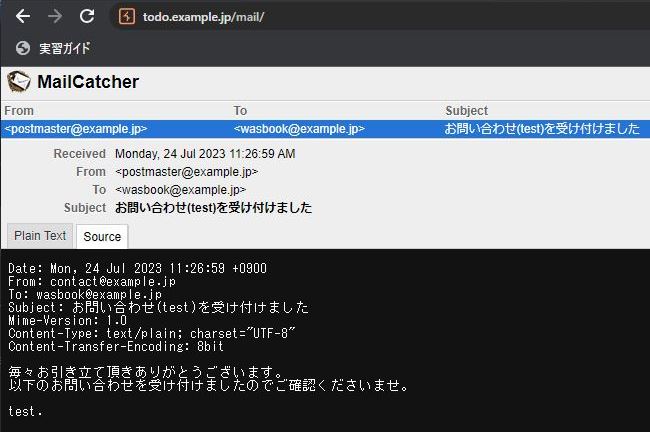Click the To: wasbook@example.jp source line
This screenshot has width=650, height=432.
point(85,294)
